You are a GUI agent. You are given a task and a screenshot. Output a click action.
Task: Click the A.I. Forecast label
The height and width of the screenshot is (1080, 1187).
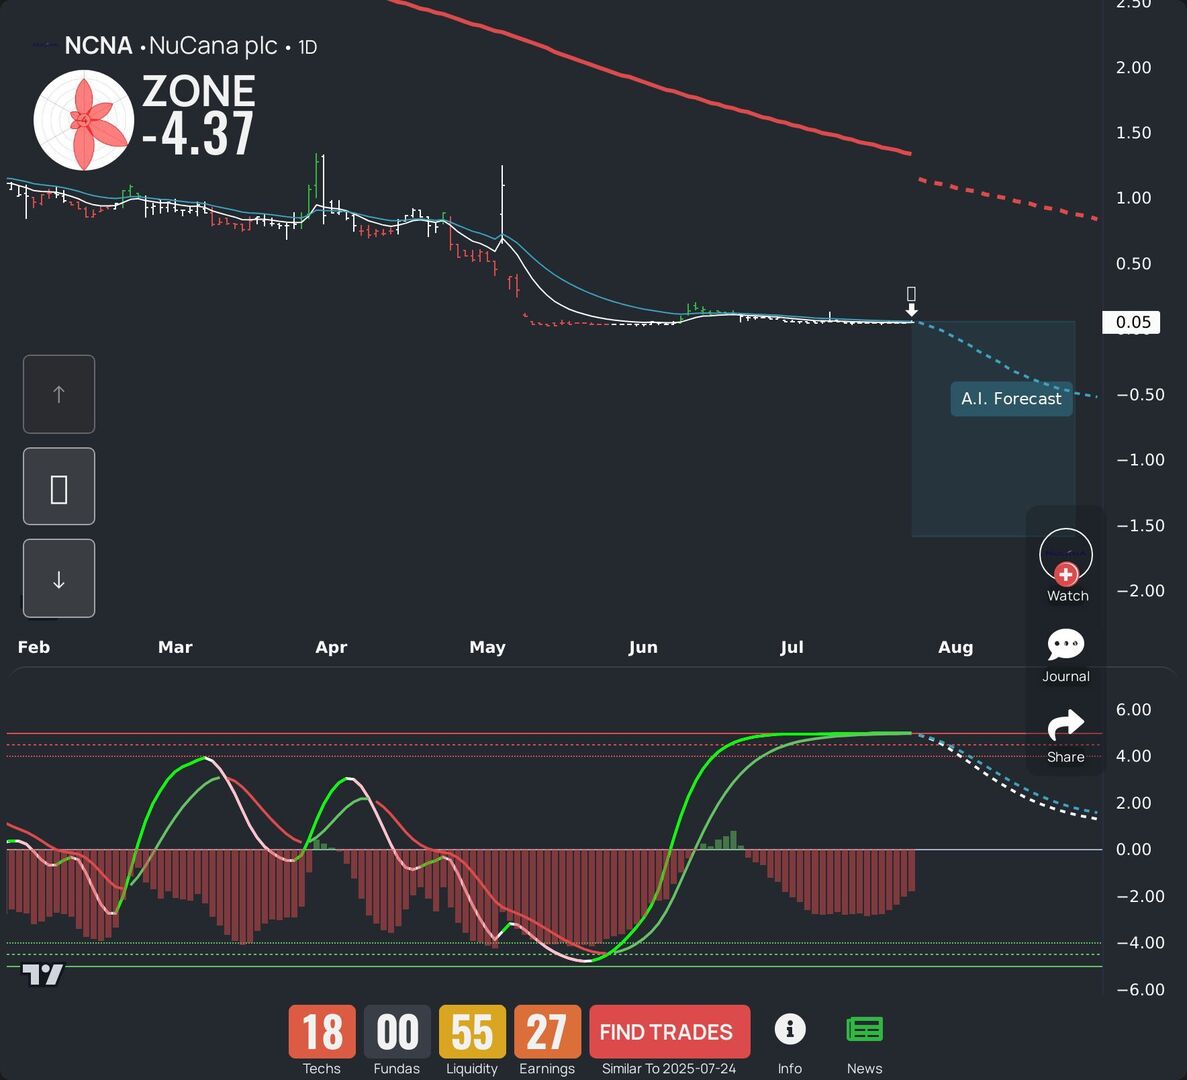1011,399
